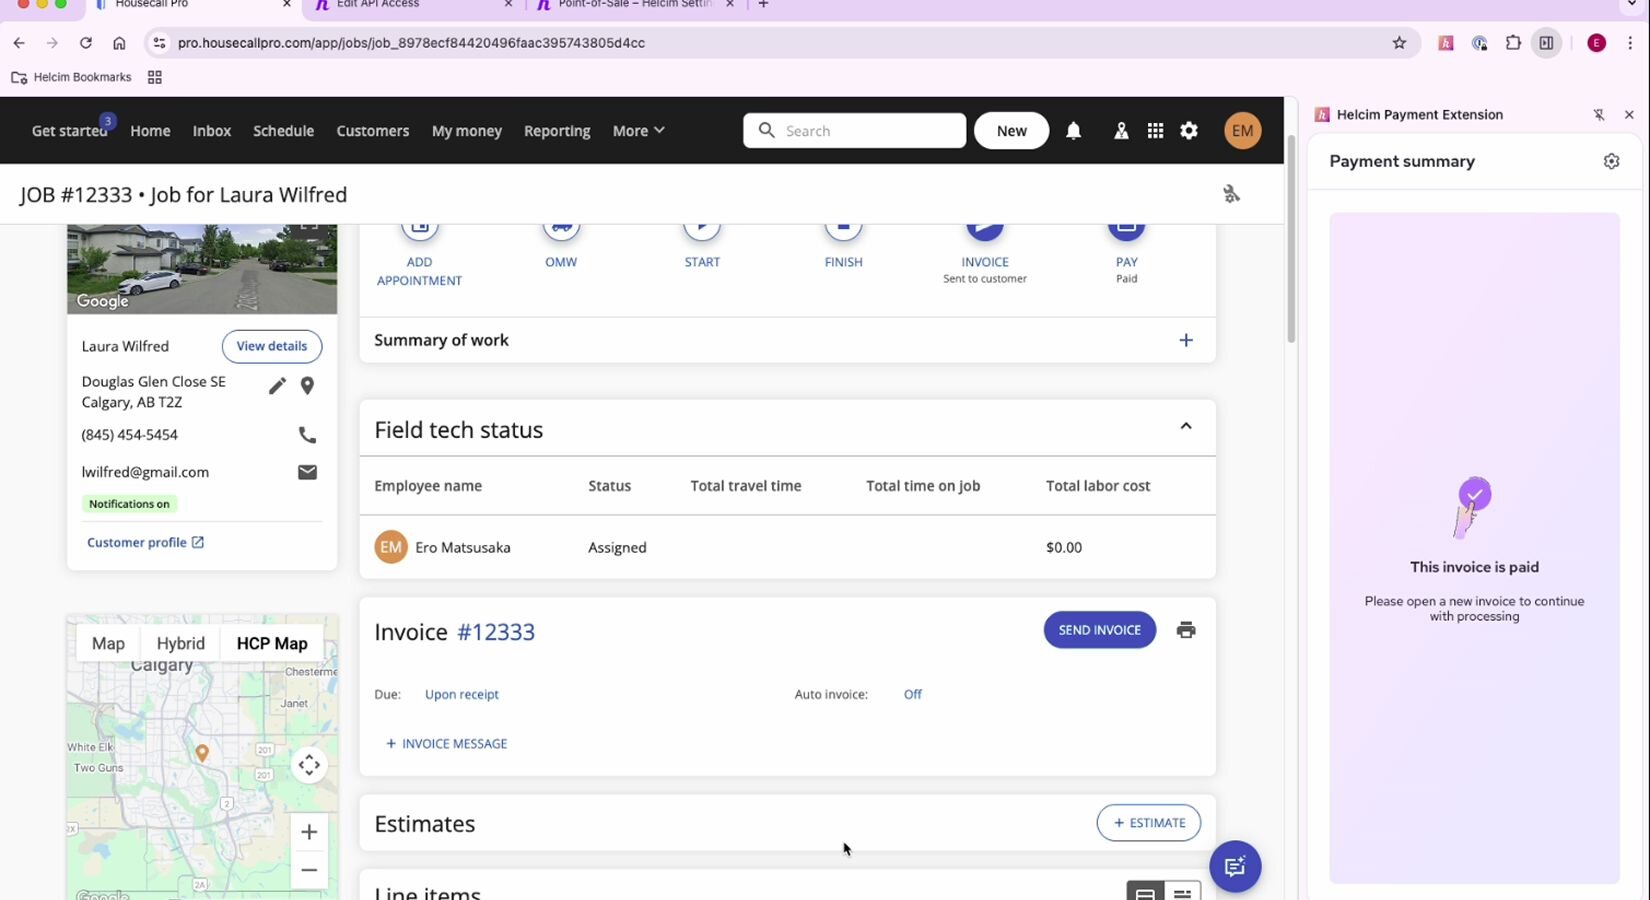Print the invoice using printer icon
This screenshot has height=900, width=1650.
pos(1186,630)
